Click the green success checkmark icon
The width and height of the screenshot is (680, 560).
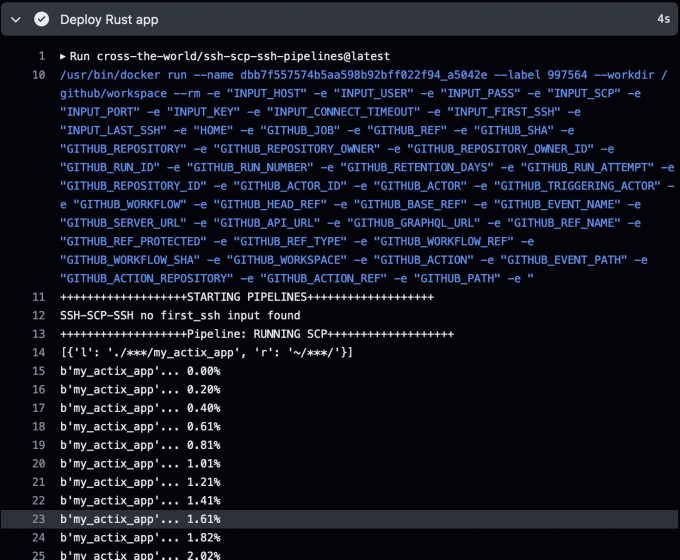[x=41, y=19]
